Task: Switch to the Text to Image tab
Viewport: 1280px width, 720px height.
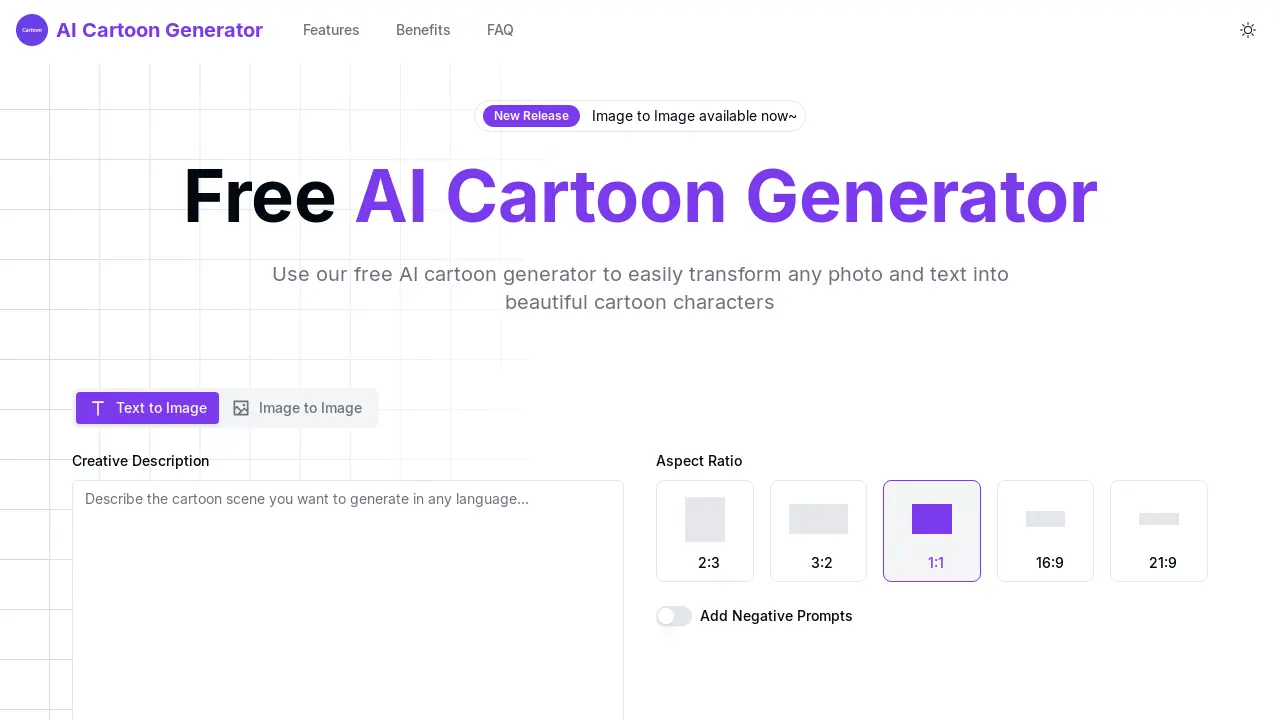Action: click(148, 408)
